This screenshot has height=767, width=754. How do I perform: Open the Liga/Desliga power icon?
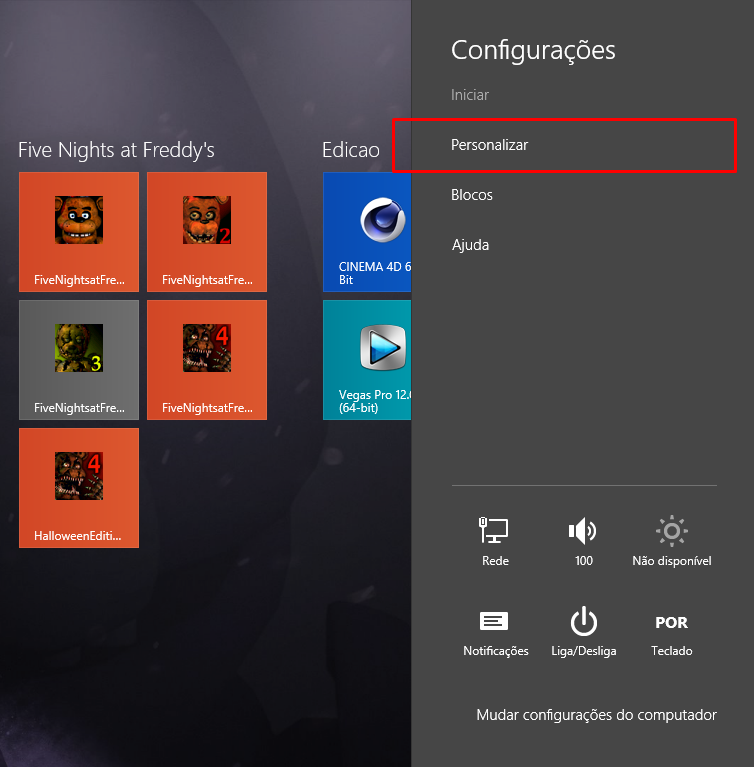(x=583, y=632)
